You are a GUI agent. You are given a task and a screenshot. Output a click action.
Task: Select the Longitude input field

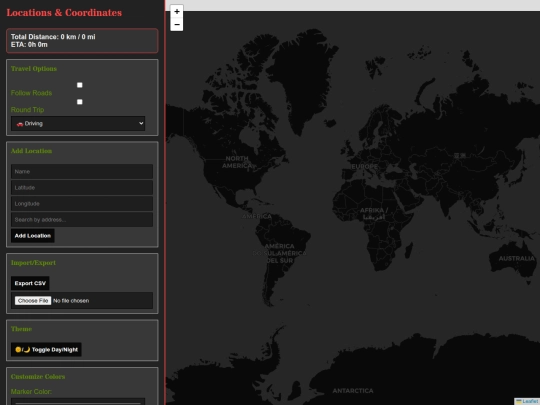pos(82,204)
